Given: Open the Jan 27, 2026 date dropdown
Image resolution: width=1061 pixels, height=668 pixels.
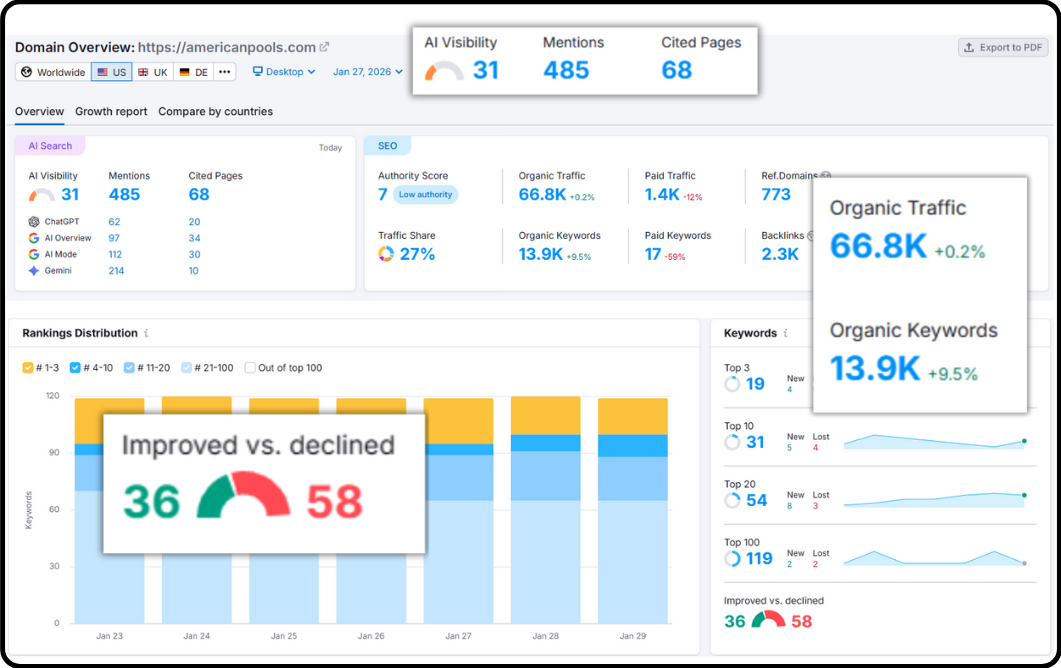Looking at the screenshot, I should (367, 71).
